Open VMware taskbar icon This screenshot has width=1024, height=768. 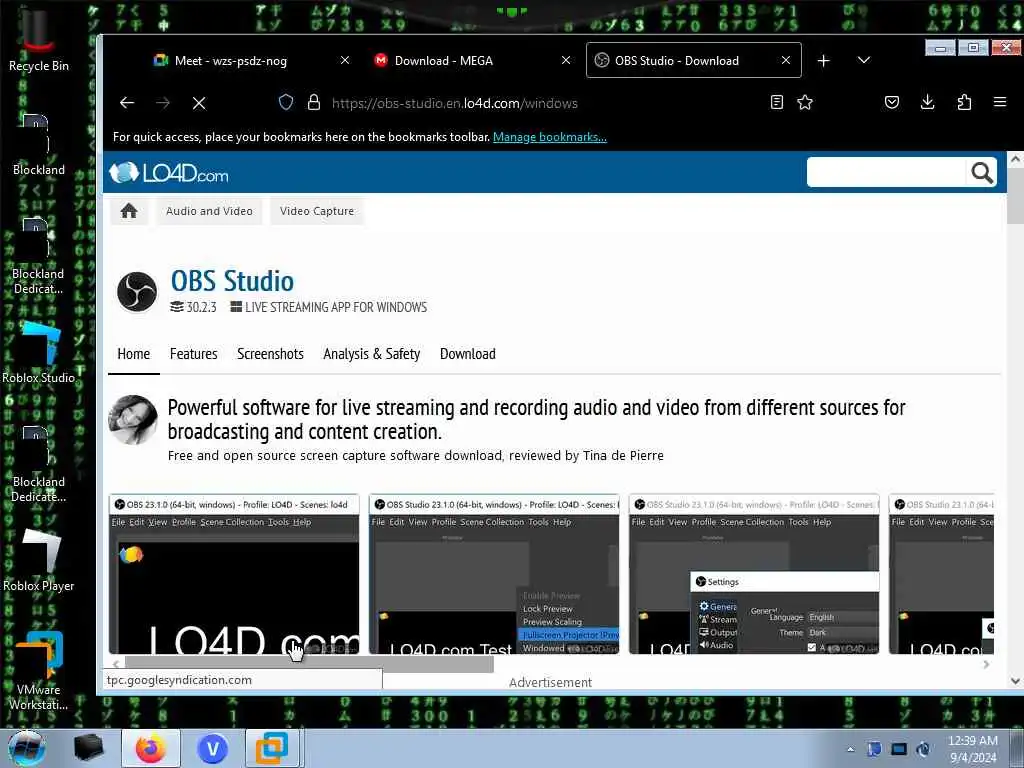[272, 748]
